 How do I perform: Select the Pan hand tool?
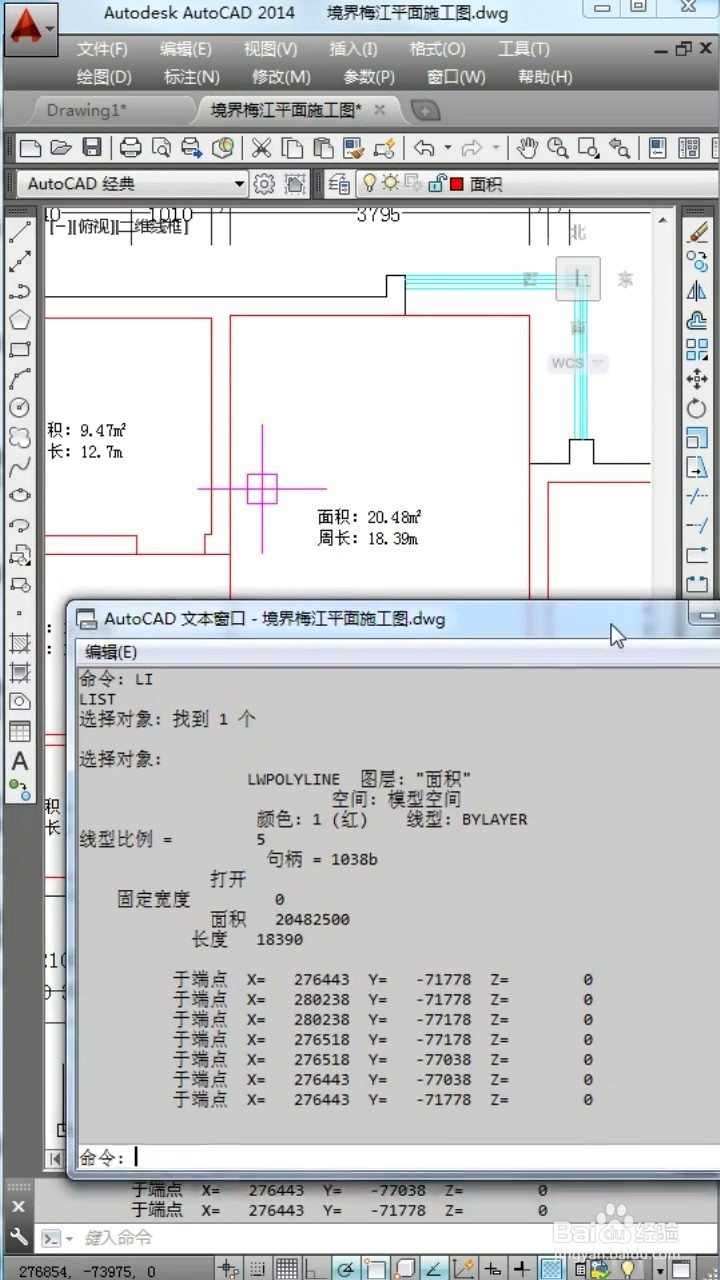(x=527, y=148)
